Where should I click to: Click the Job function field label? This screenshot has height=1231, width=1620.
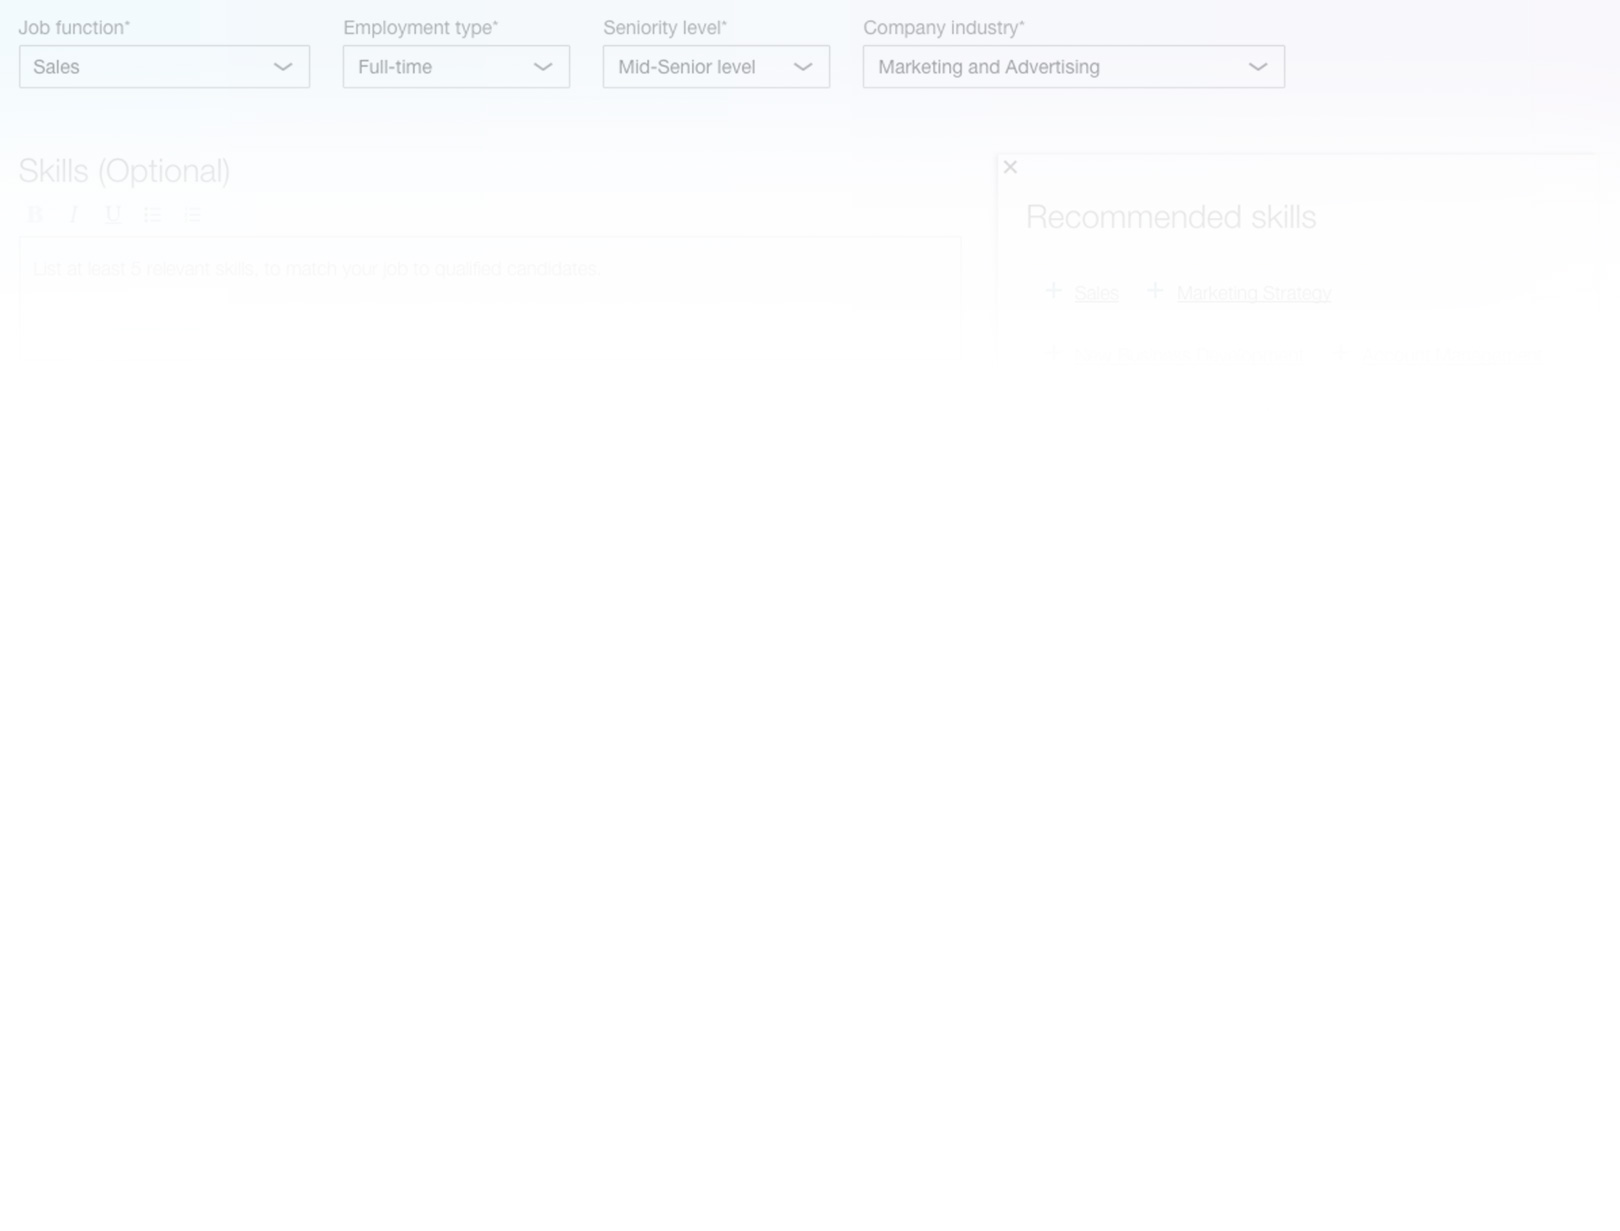[74, 28]
